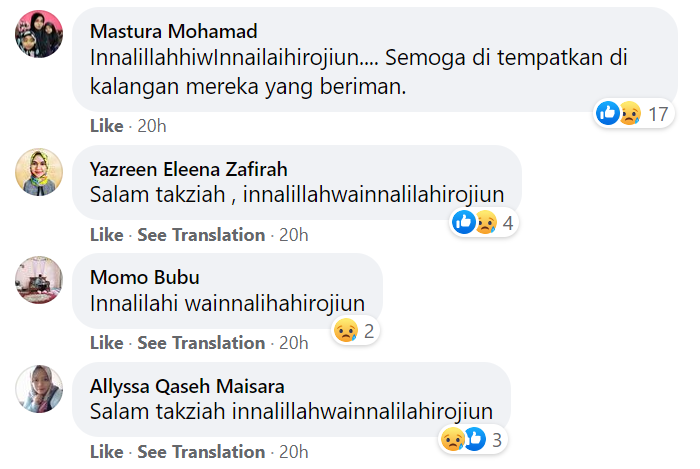Click Momo Bubu's profile picture
Screen dimensions: 700x469
tap(40, 280)
